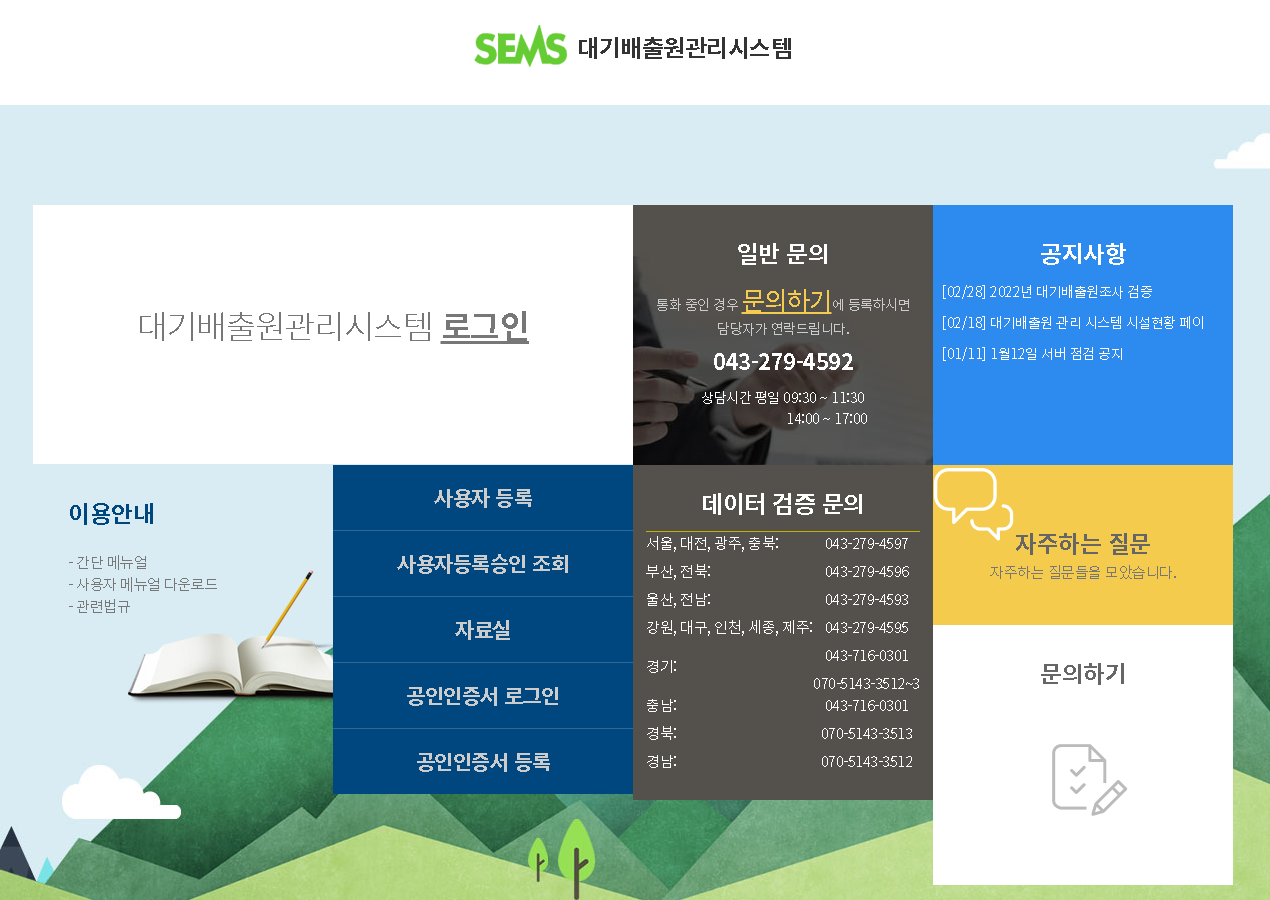Click the 공지사항 heading
Viewport: 1270px width, 900px height.
coord(1082,254)
